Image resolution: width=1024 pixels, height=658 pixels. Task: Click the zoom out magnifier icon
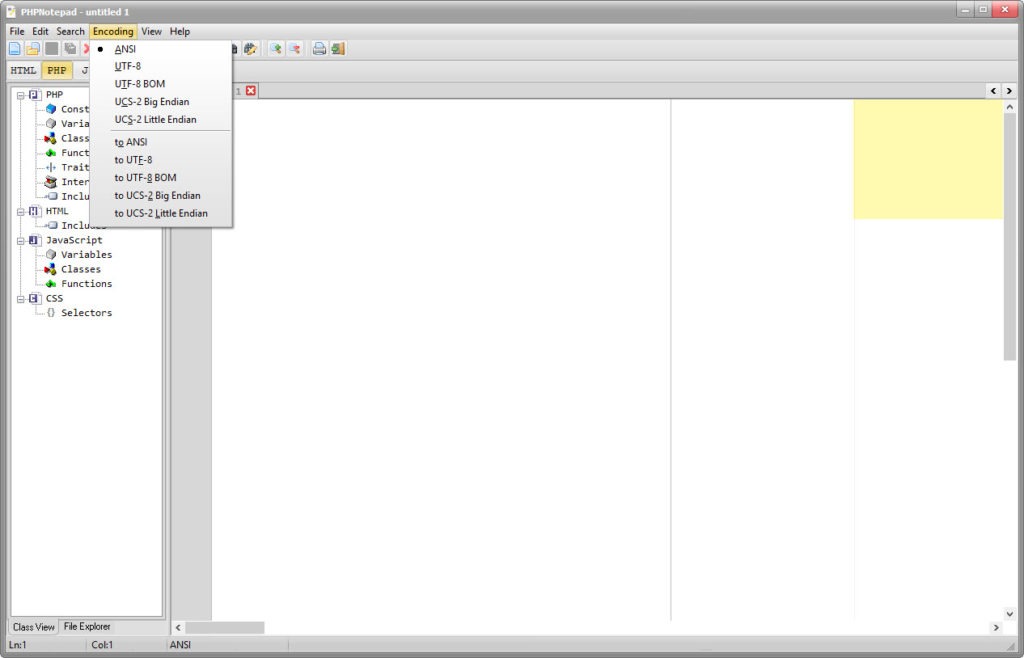[x=295, y=49]
